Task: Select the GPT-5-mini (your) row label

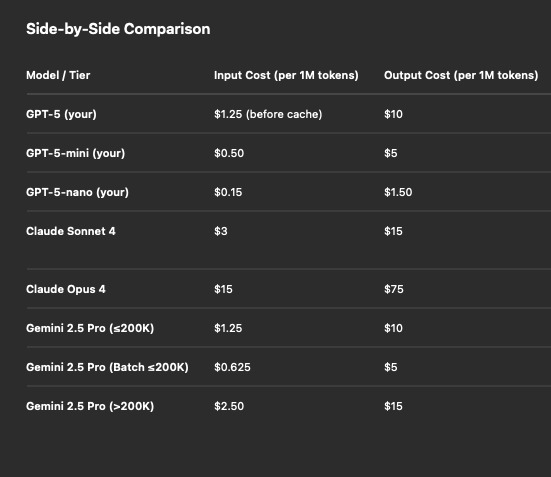Action: click(76, 153)
